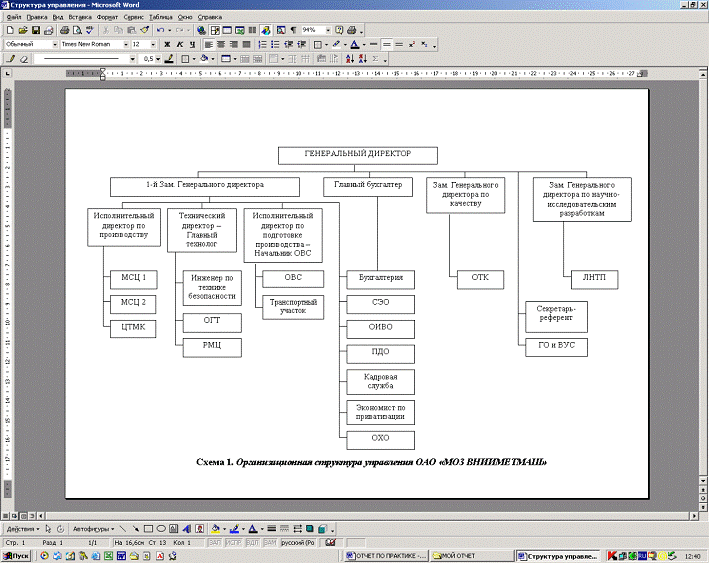Center-align text with the toolbar icon
The image size is (709, 563).
point(221,45)
